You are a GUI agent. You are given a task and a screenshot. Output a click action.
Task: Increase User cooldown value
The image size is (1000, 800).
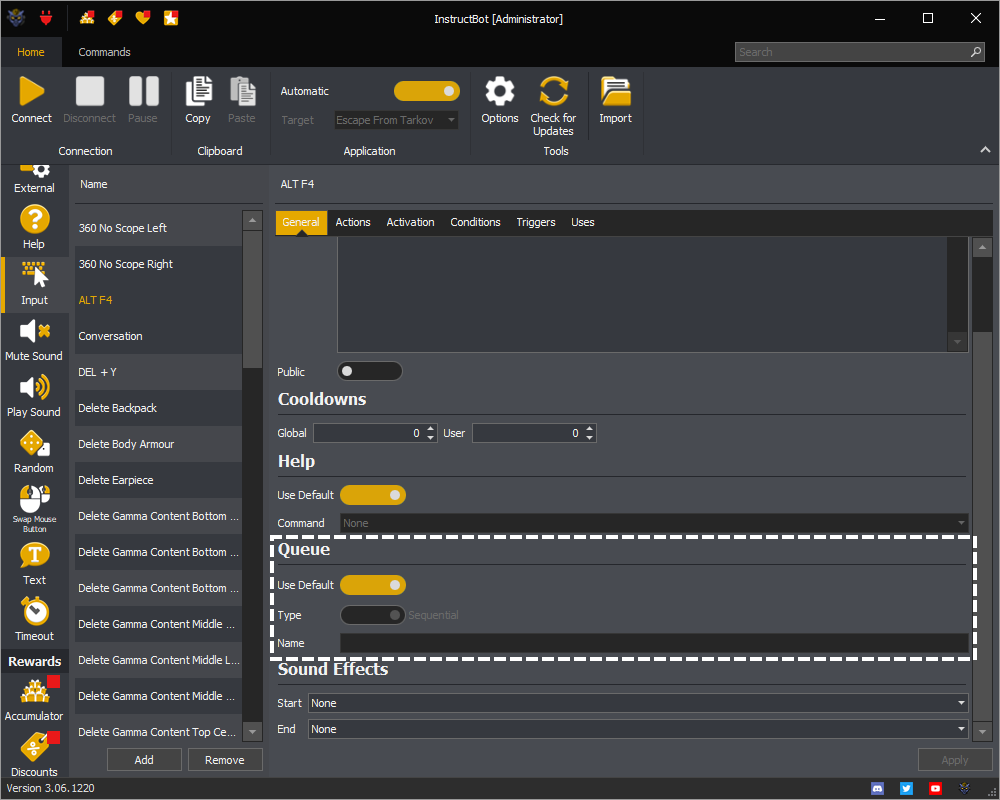(590, 429)
